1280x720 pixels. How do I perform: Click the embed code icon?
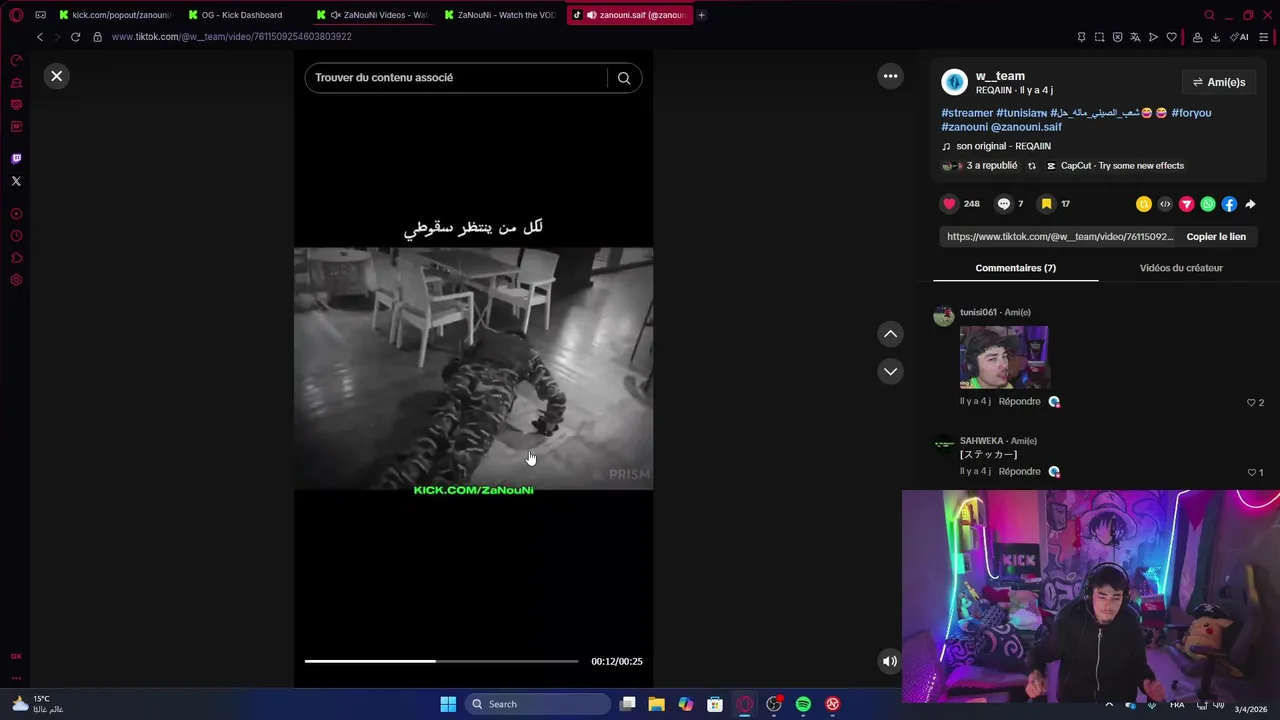coord(1165,204)
